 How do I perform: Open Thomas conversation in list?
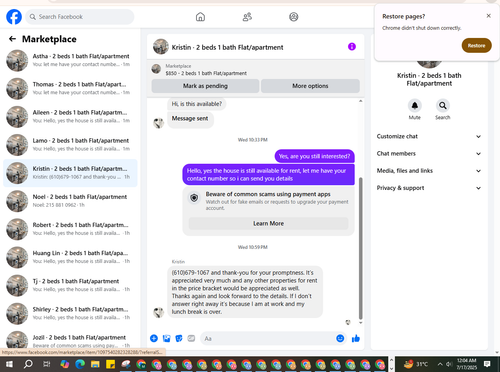pos(70,88)
